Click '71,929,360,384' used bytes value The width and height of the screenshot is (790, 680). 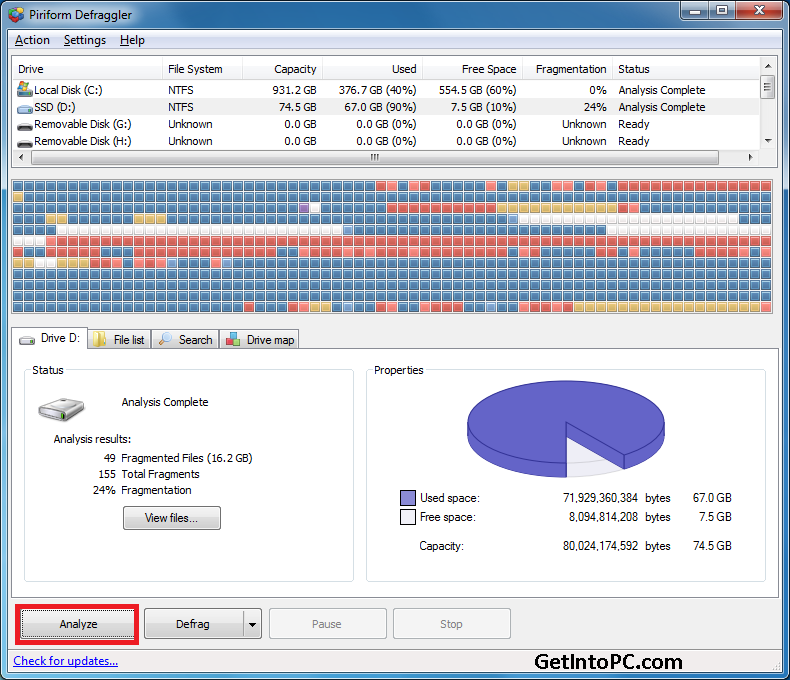click(600, 498)
